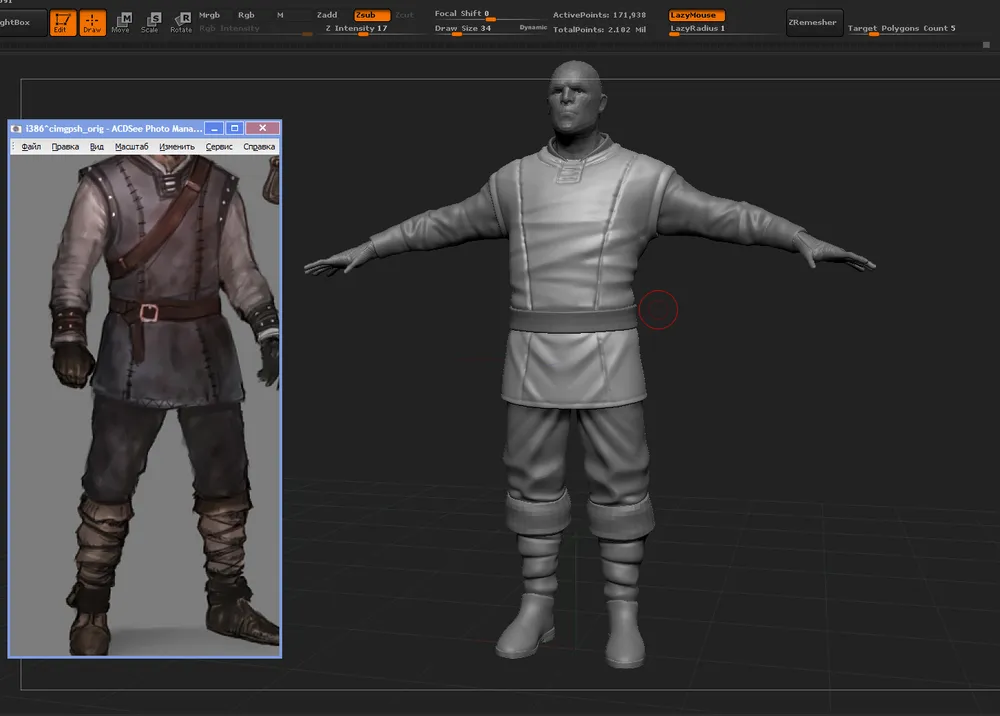Toggle Dynamic draw size

[x=533, y=28]
